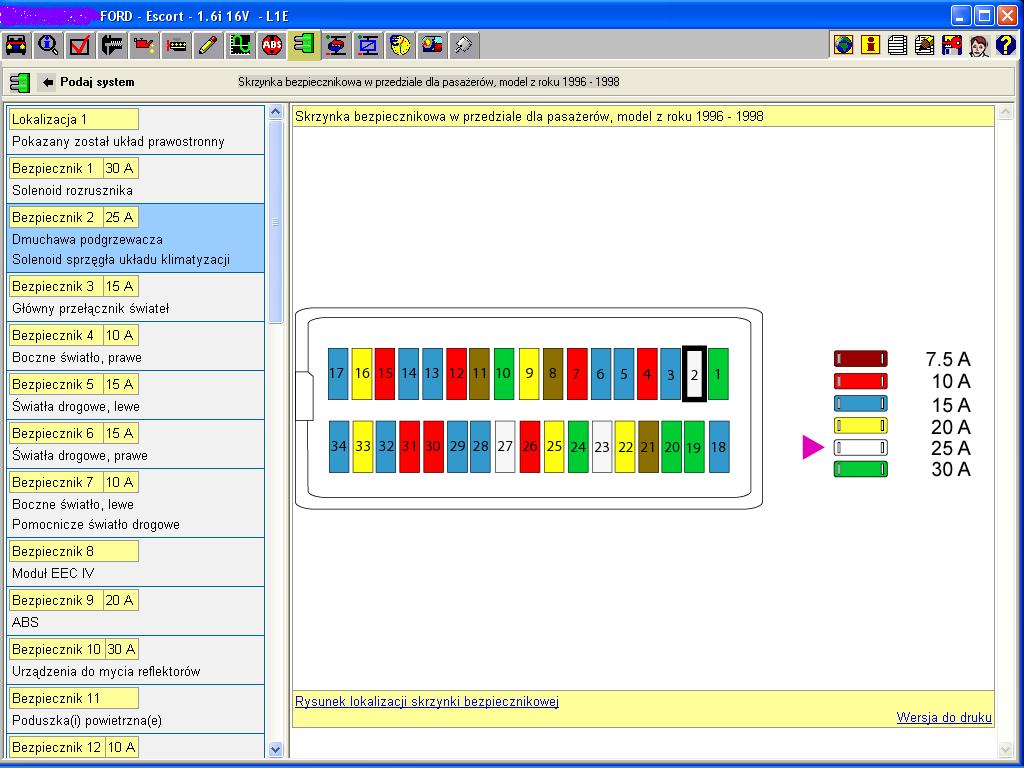
Task: Click the yellow clock repair times icon
Action: pos(400,45)
